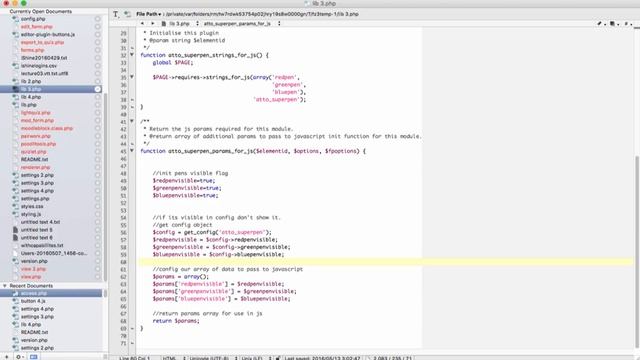Close lib 2.php using its circle button
Image resolution: width=640 pixels, height=360 pixels.
point(98,81)
